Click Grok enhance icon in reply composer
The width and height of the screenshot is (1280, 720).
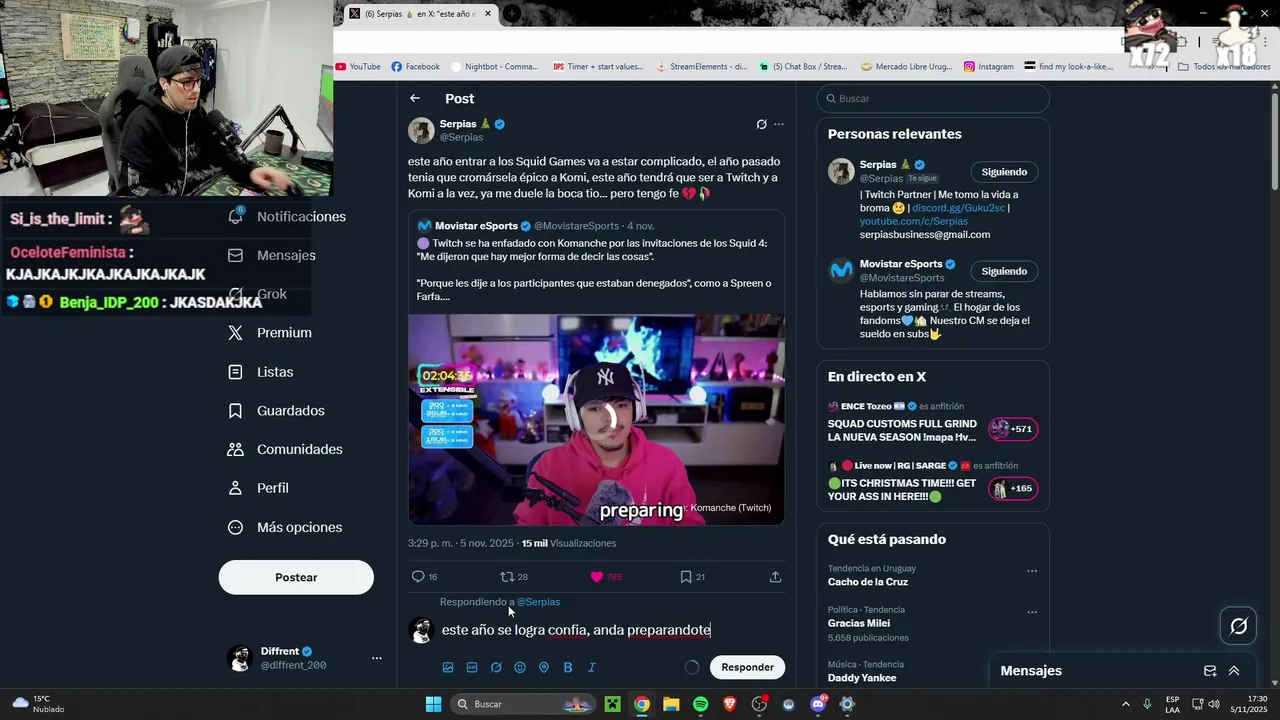click(x=496, y=667)
